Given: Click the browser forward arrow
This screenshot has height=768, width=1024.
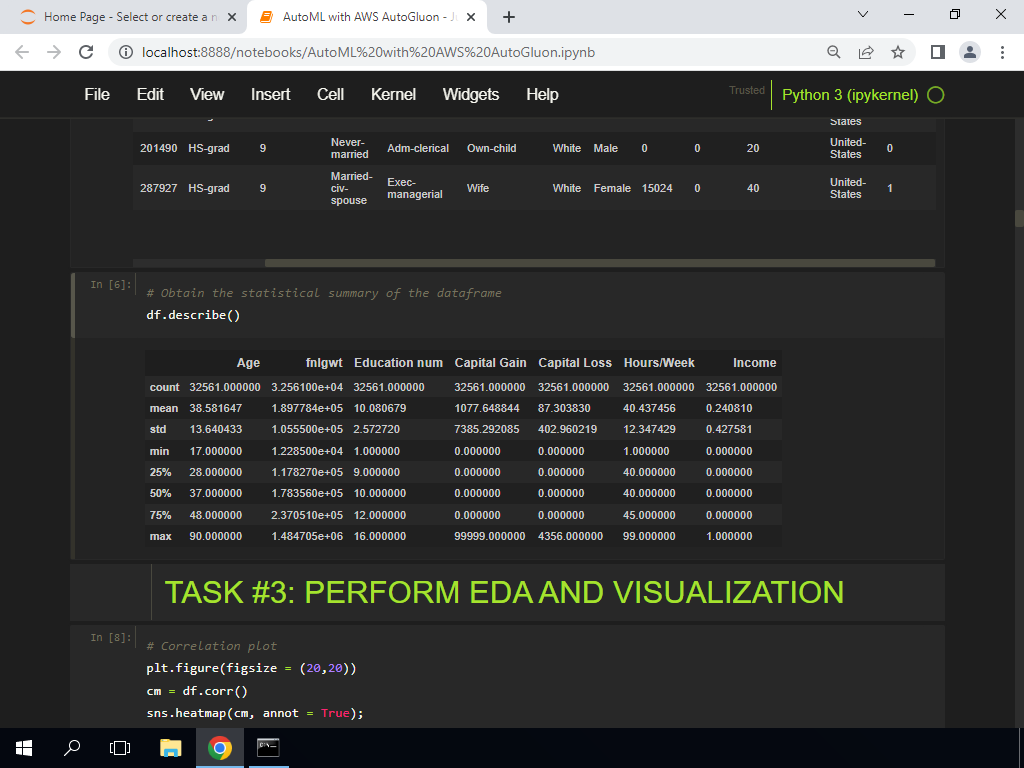Looking at the screenshot, I should click(x=54, y=52).
